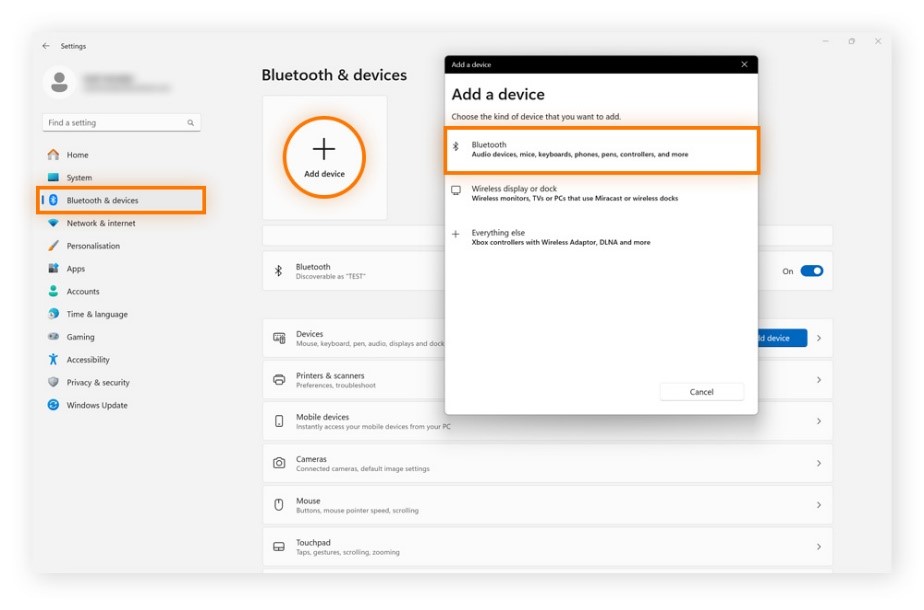The width and height of the screenshot is (924, 610).
Task: Click the Apps sidebar icon
Action: coord(53,268)
